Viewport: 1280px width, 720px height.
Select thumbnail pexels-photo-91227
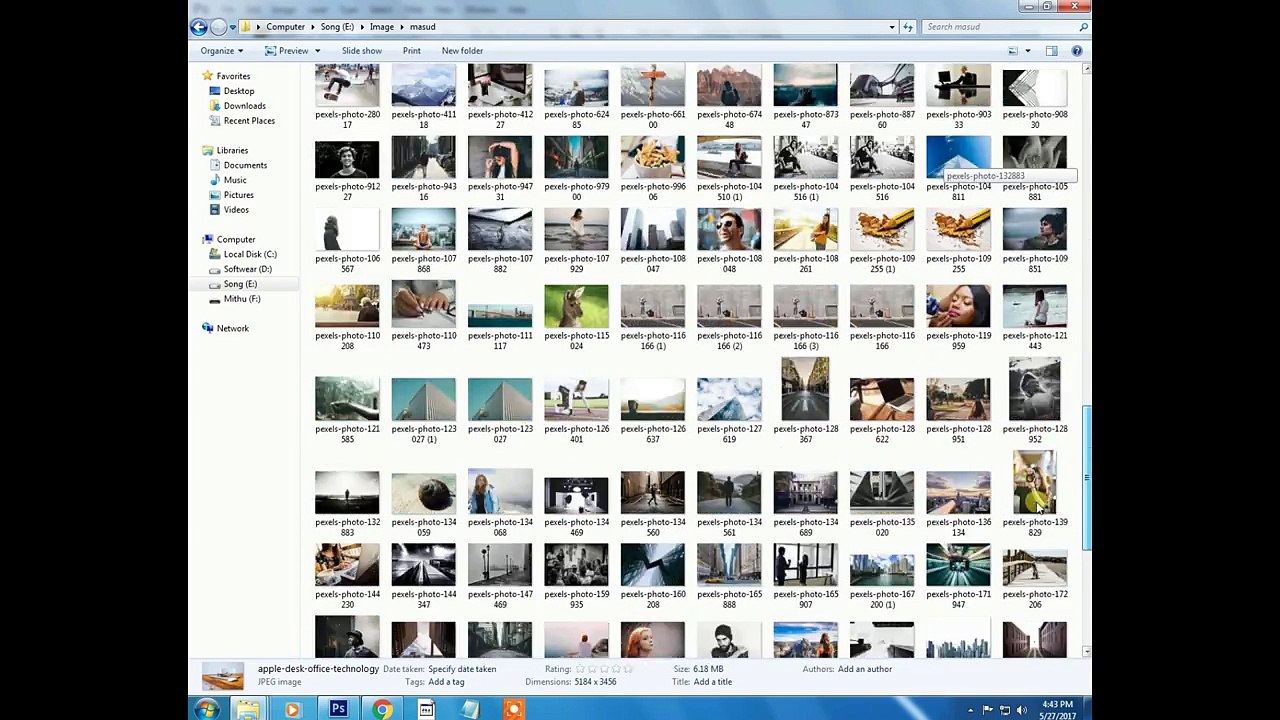coord(347,160)
